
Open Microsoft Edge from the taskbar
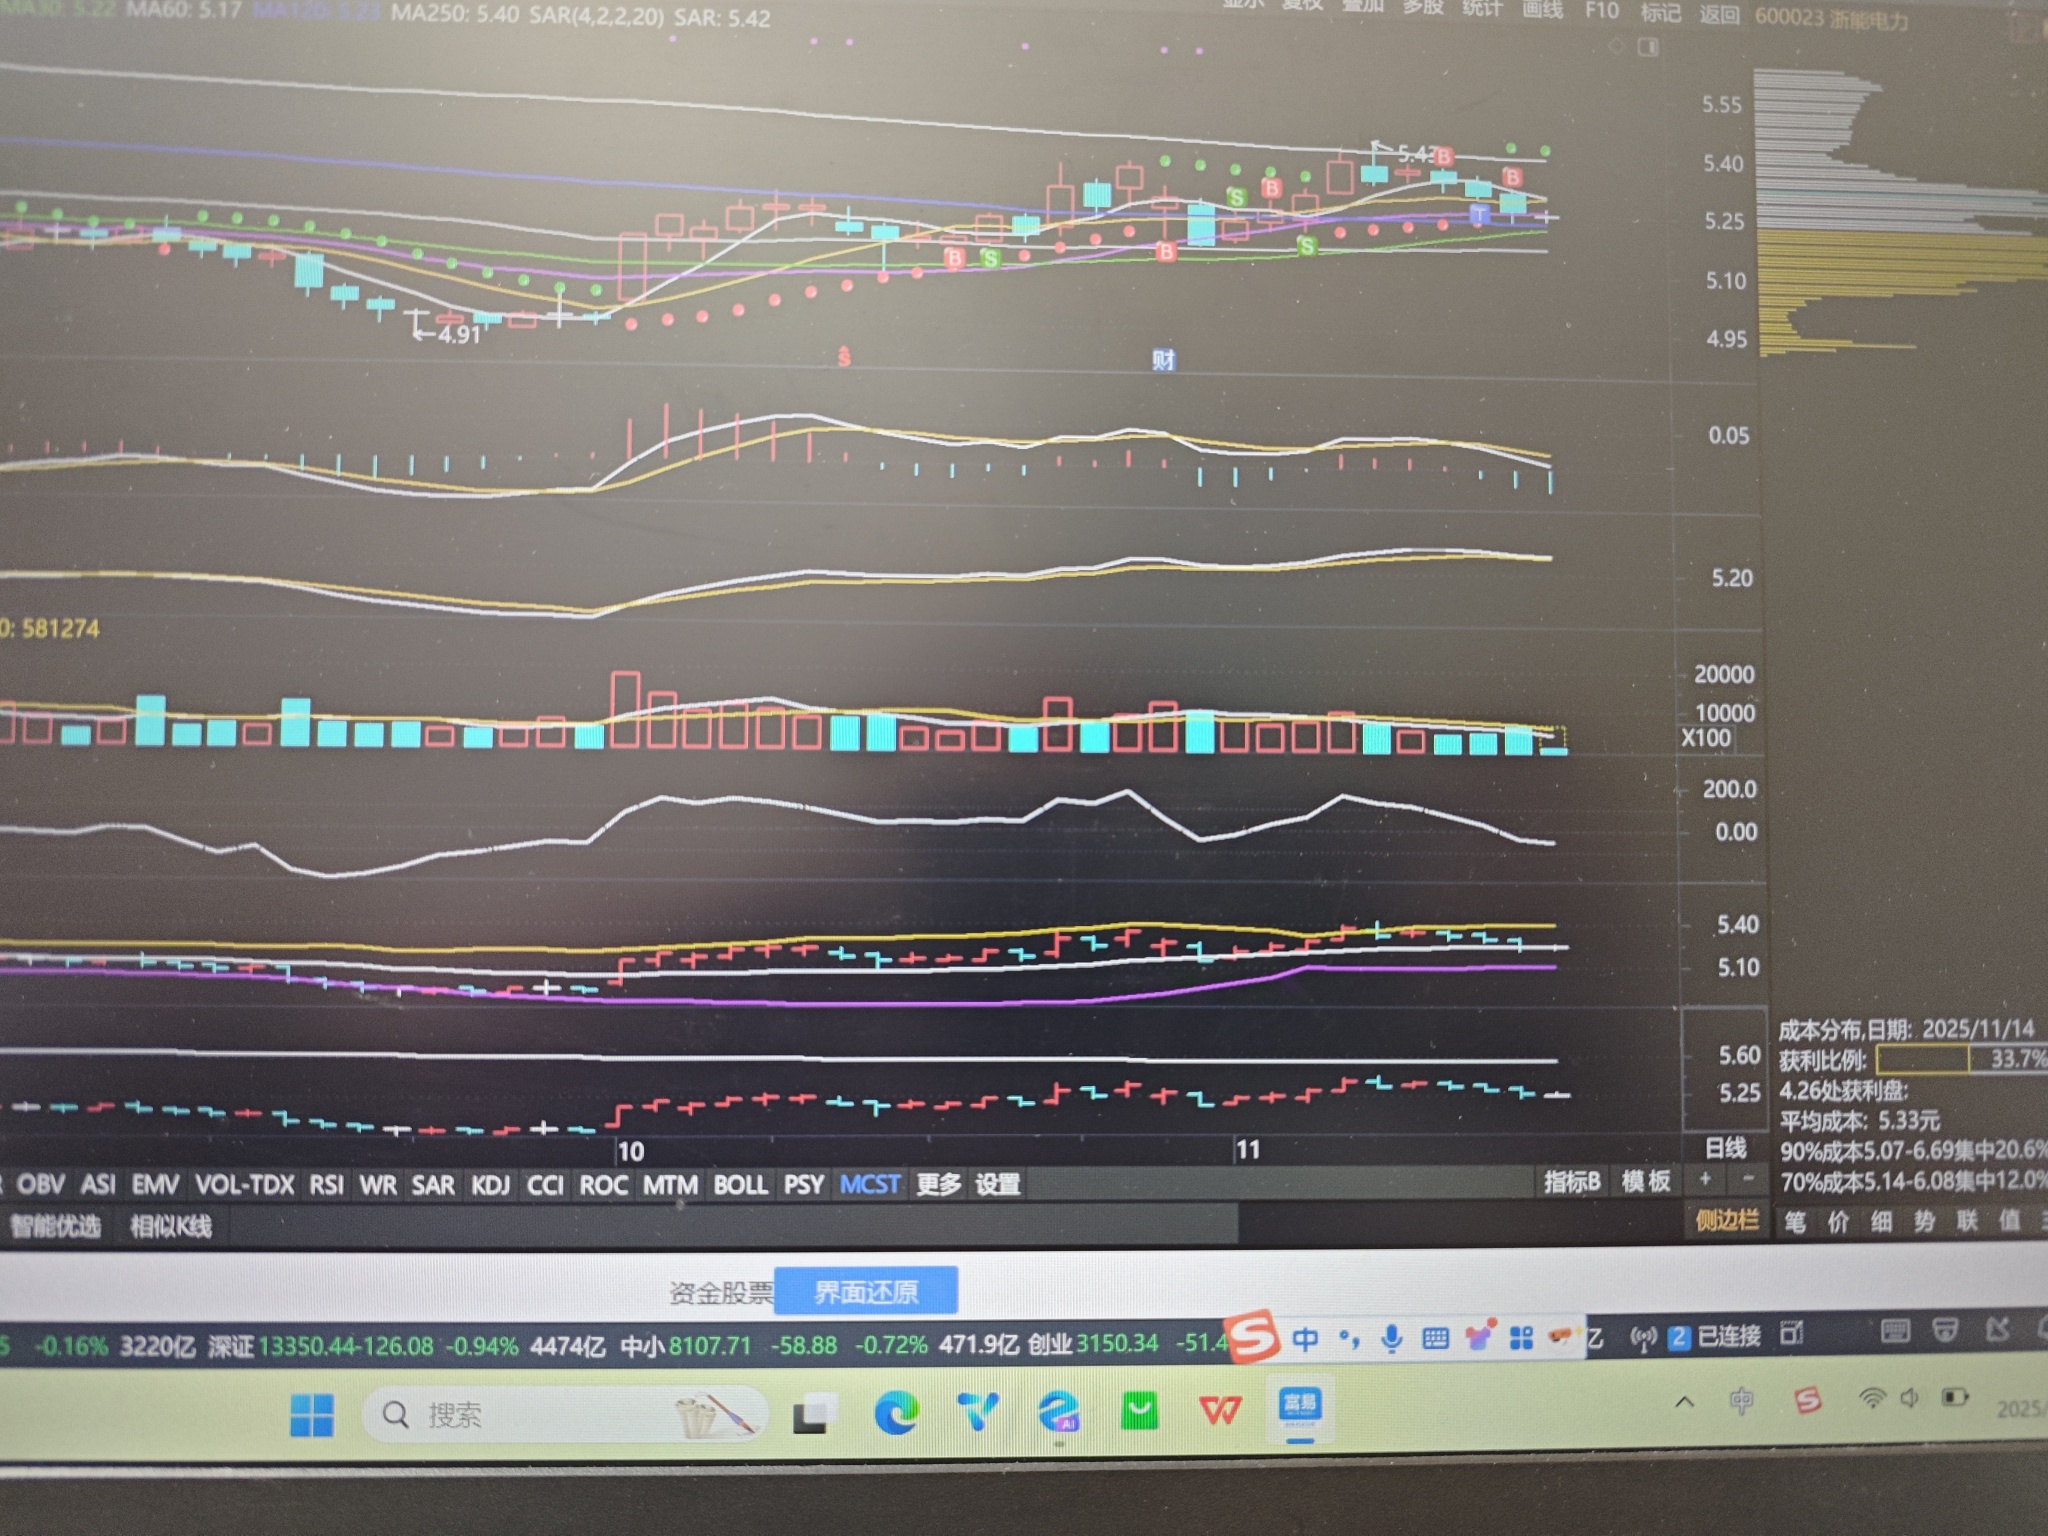(x=896, y=1412)
